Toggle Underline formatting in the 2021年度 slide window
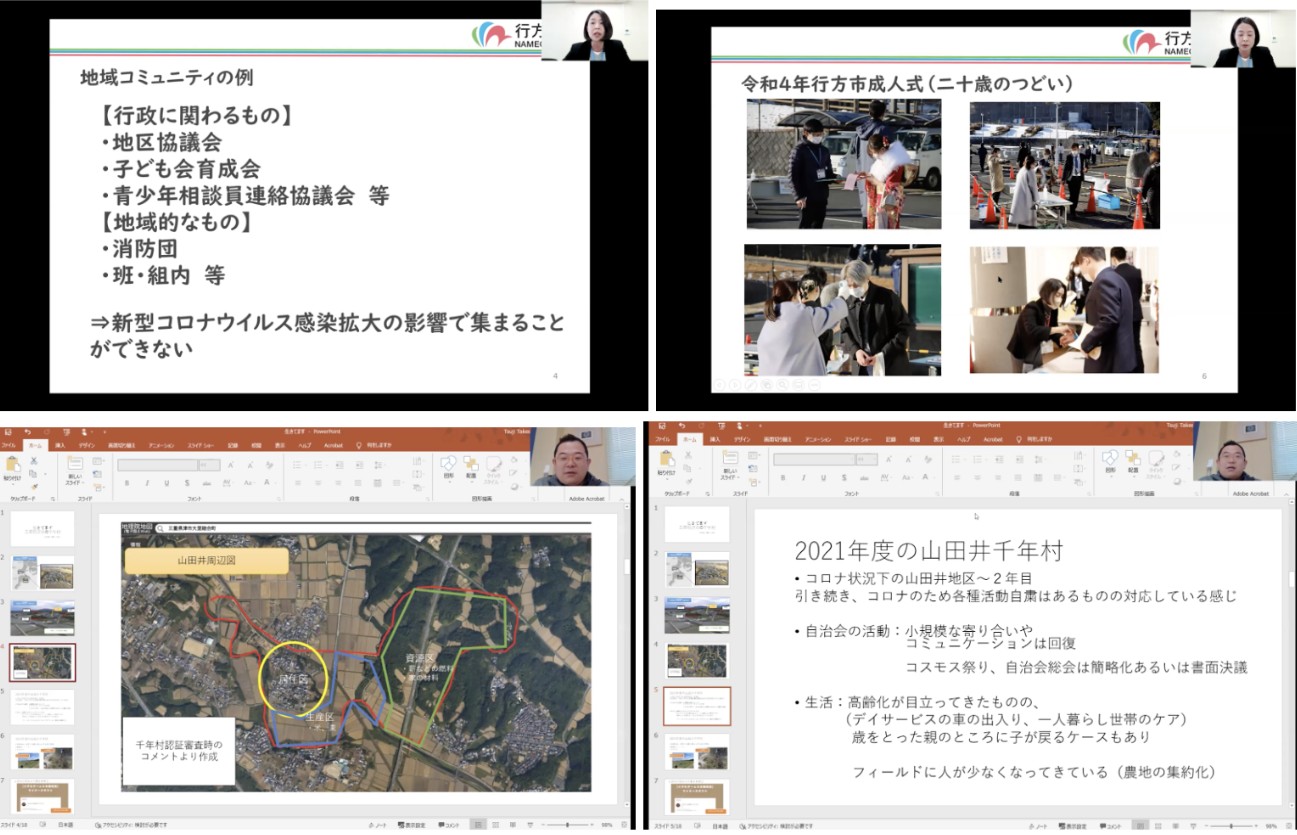Image resolution: width=1297 pixels, height=835 pixels. click(819, 482)
